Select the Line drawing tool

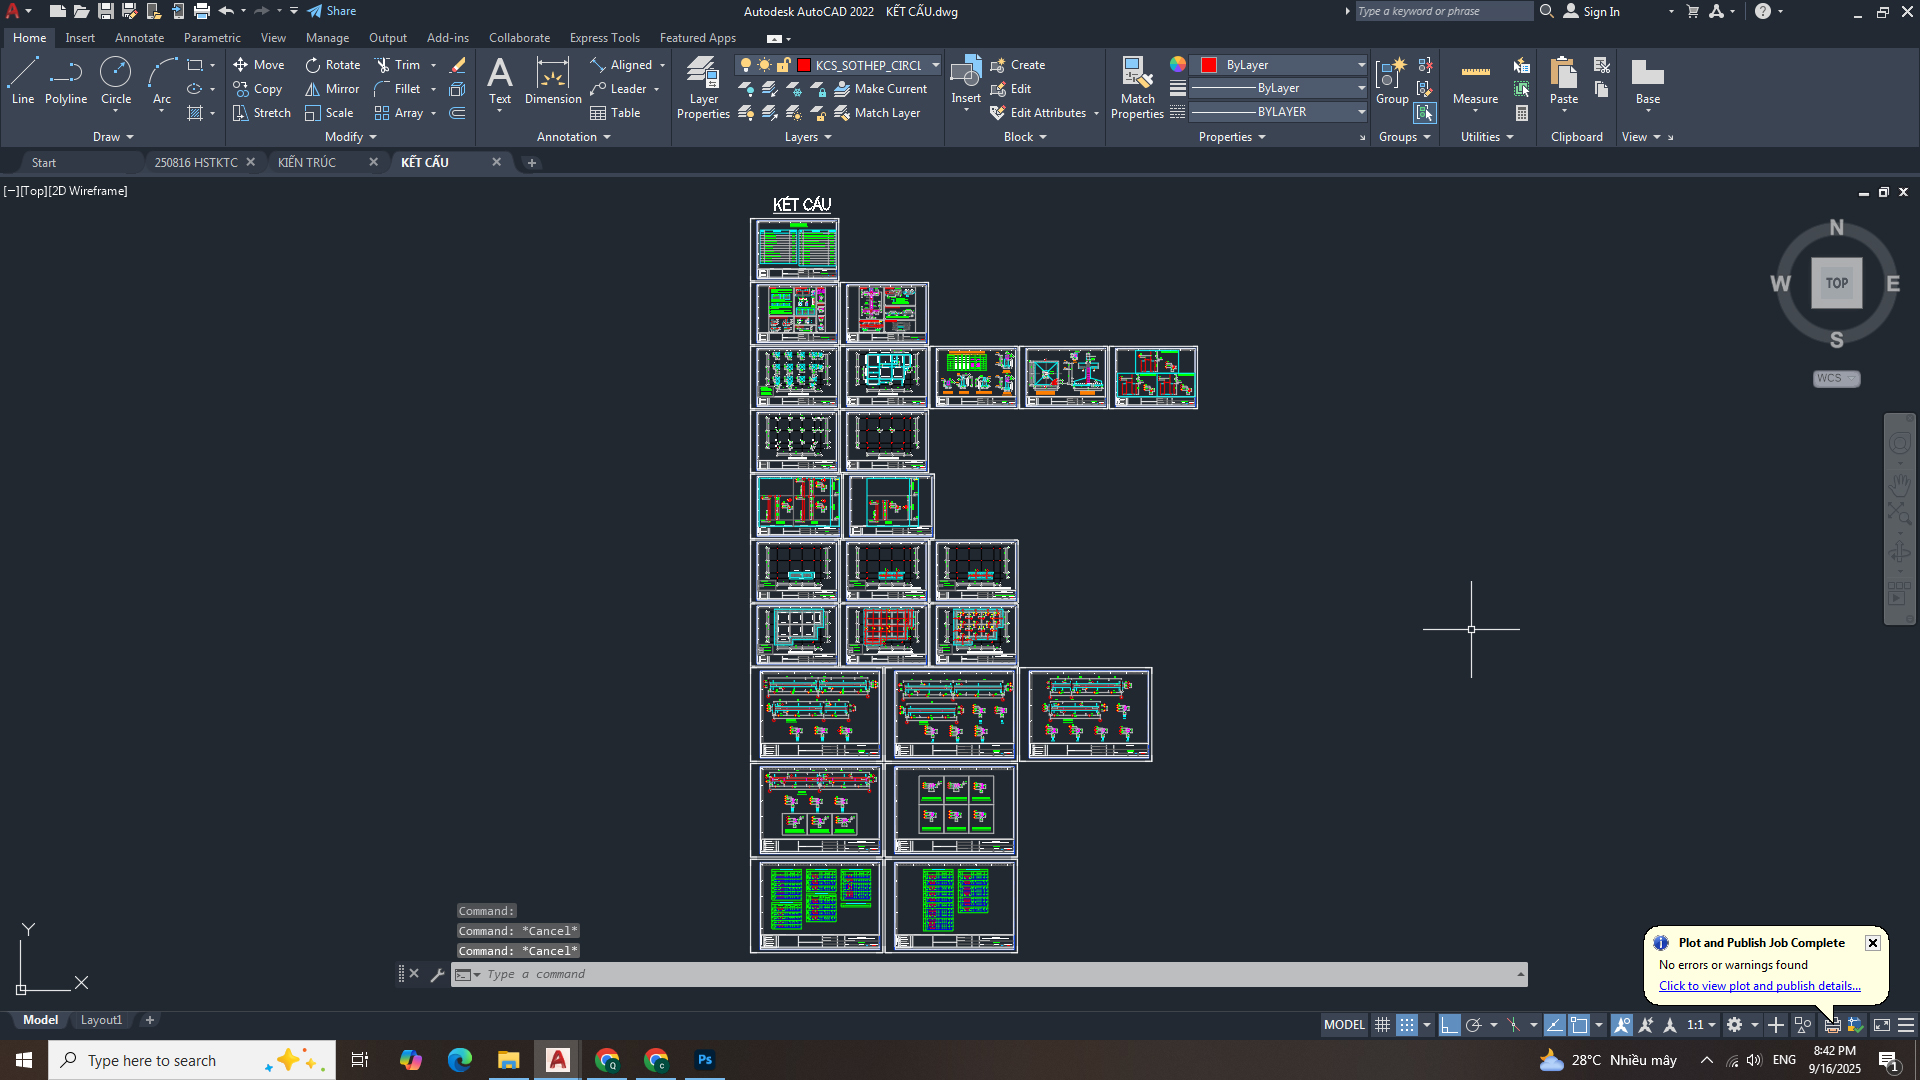point(23,80)
